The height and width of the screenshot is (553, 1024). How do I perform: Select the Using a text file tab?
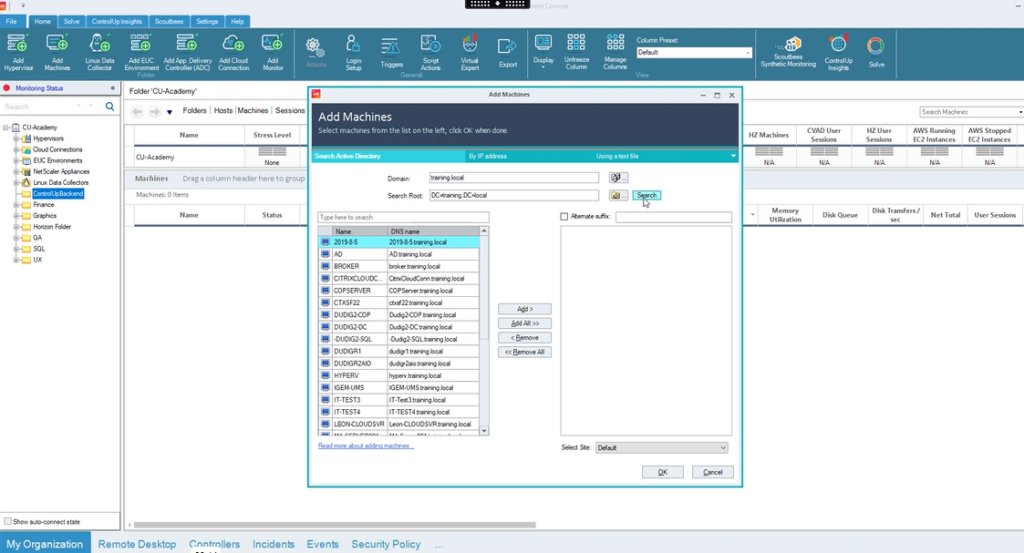point(617,156)
